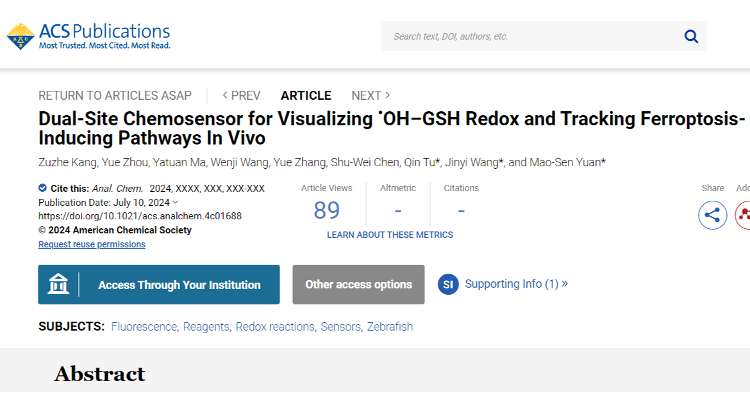Open author Zuzhe Kang
The image size is (750, 400).
click(x=67, y=163)
